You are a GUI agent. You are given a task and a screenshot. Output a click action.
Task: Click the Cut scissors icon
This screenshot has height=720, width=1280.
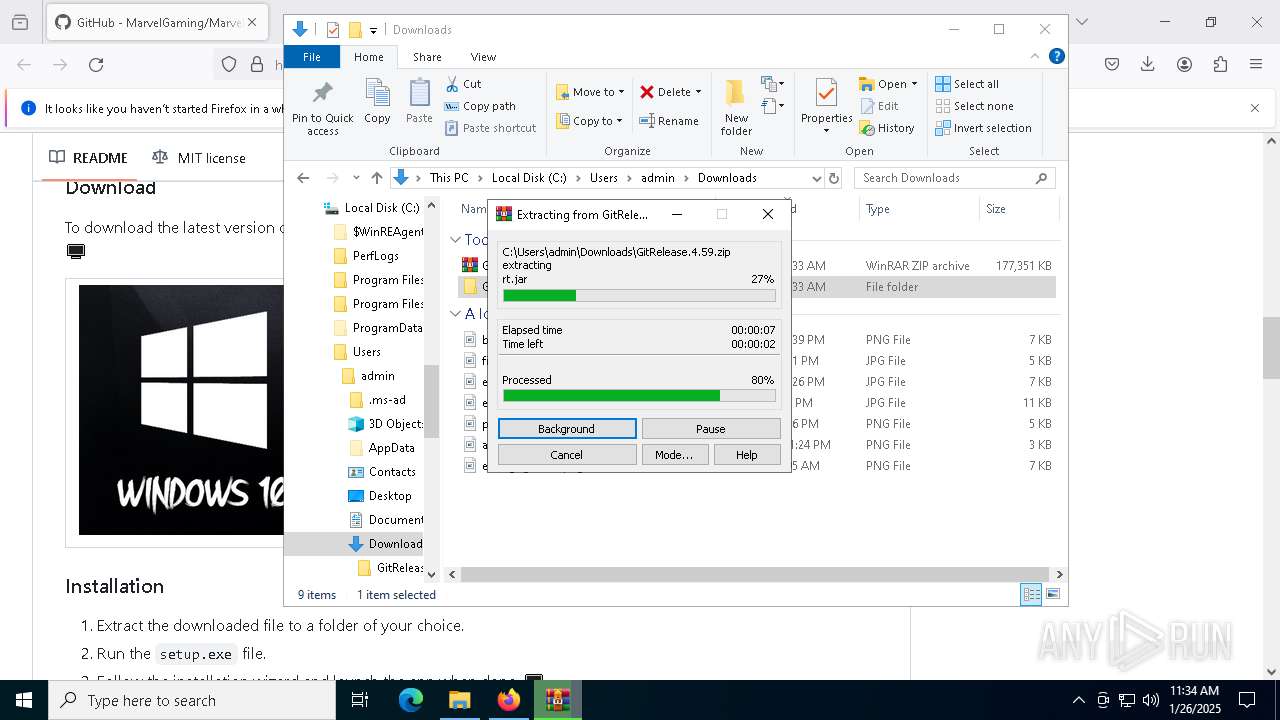[452, 84]
